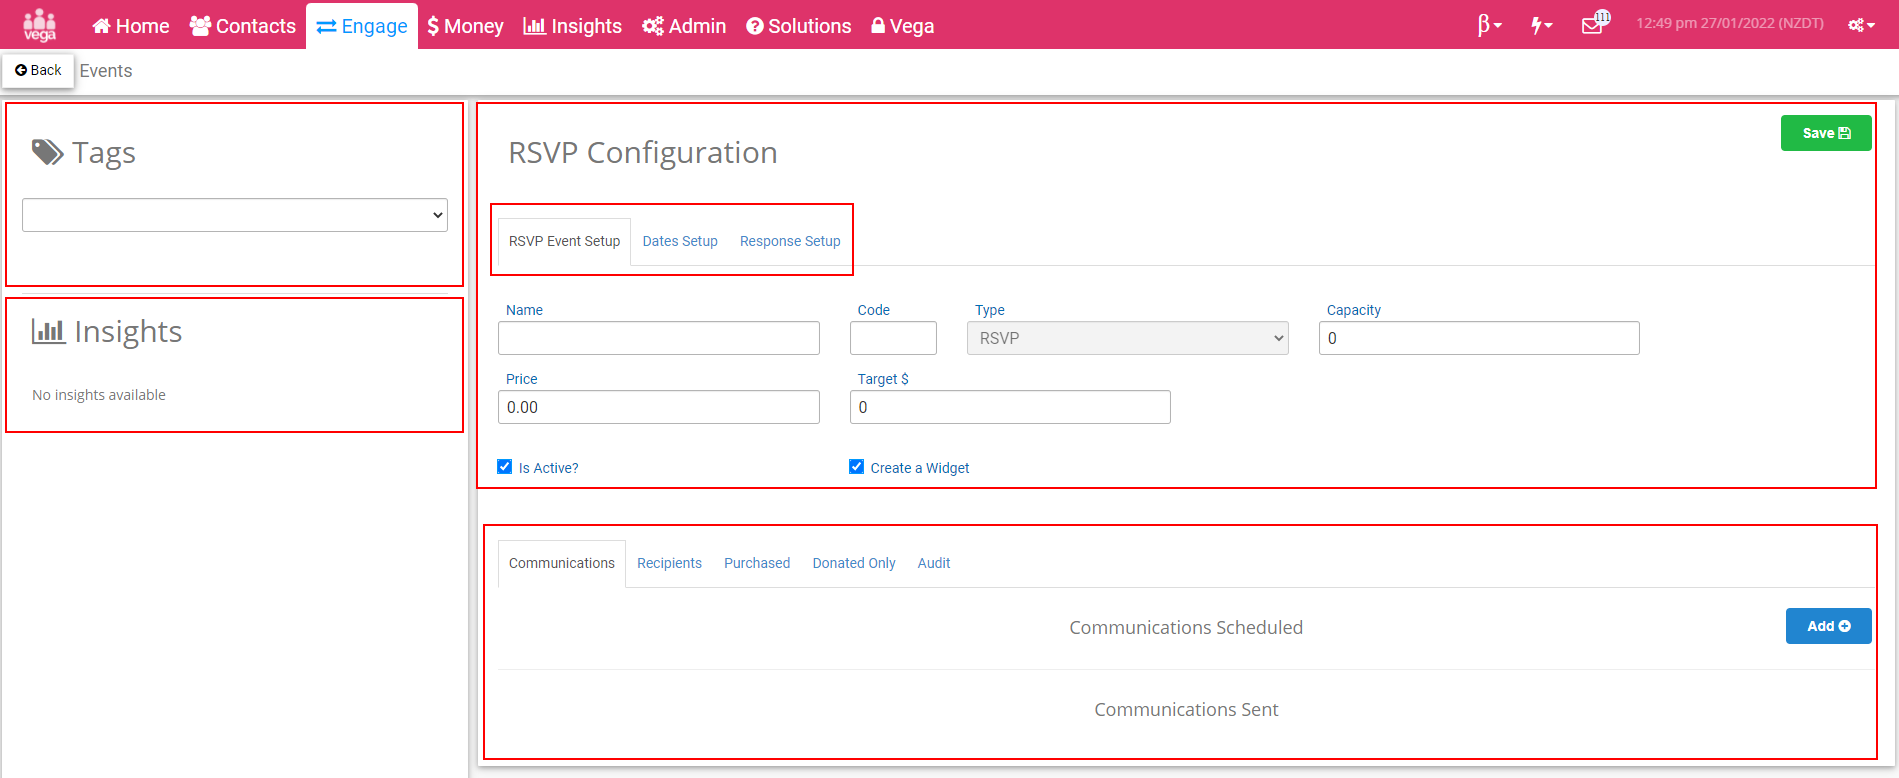Switch to the Communications tab
1899x778 pixels.
562,563
